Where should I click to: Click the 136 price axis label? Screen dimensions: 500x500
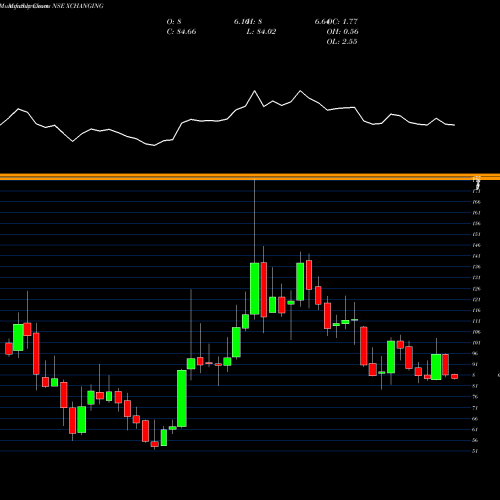coord(477,267)
